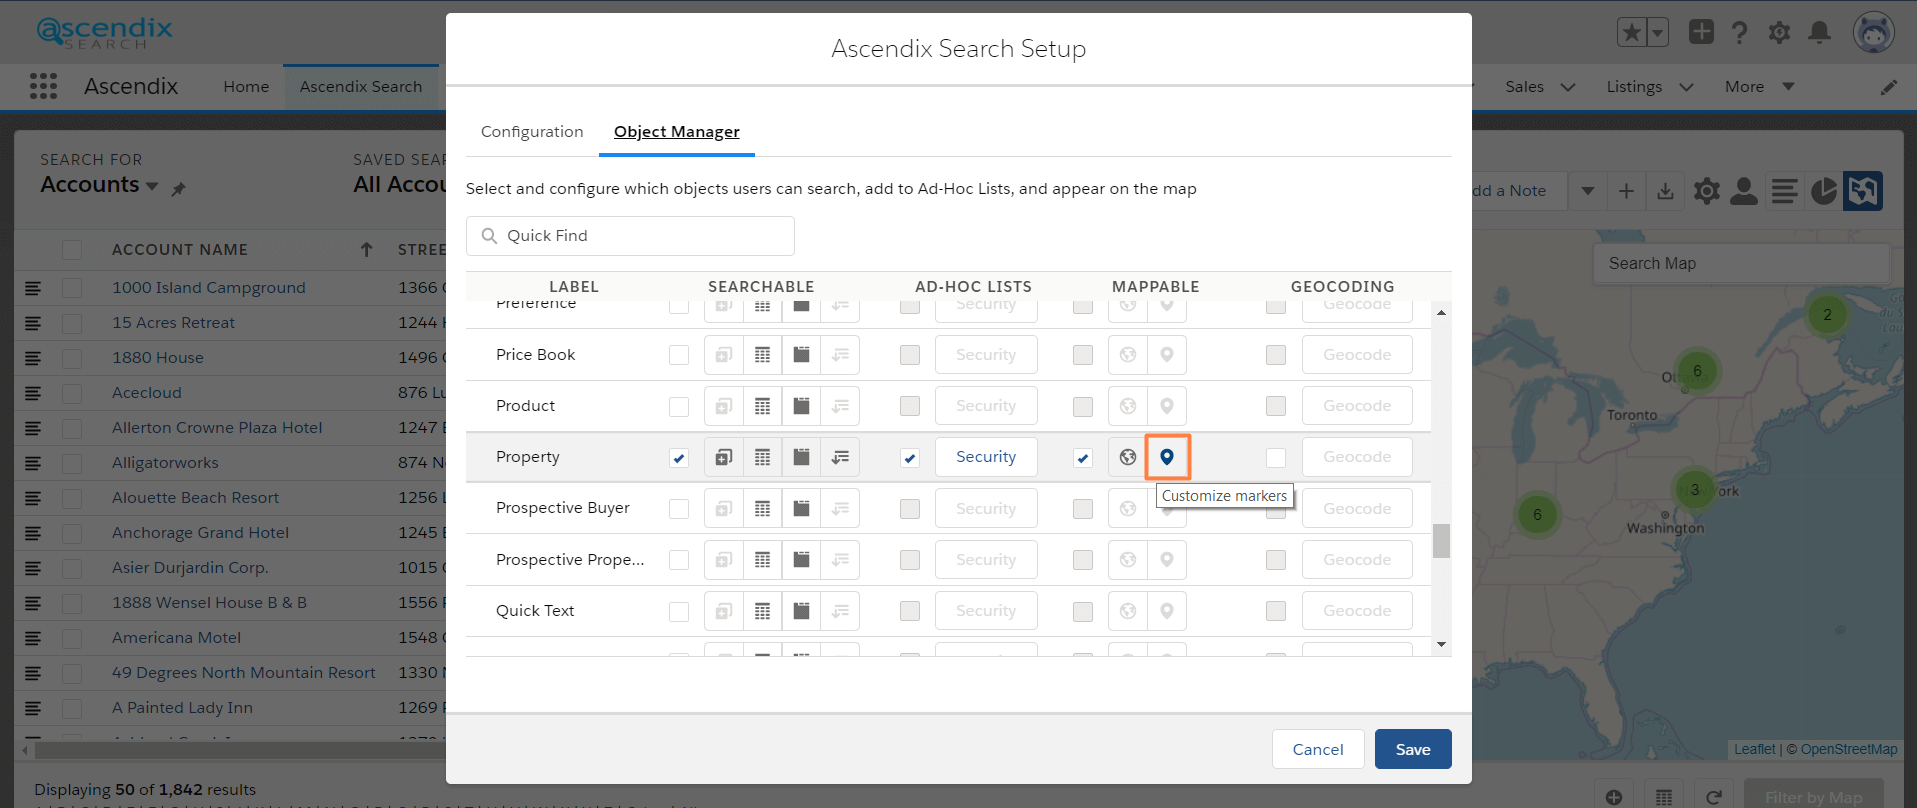
Task: Click the download export icon in search toolbar
Action: point(1665,191)
